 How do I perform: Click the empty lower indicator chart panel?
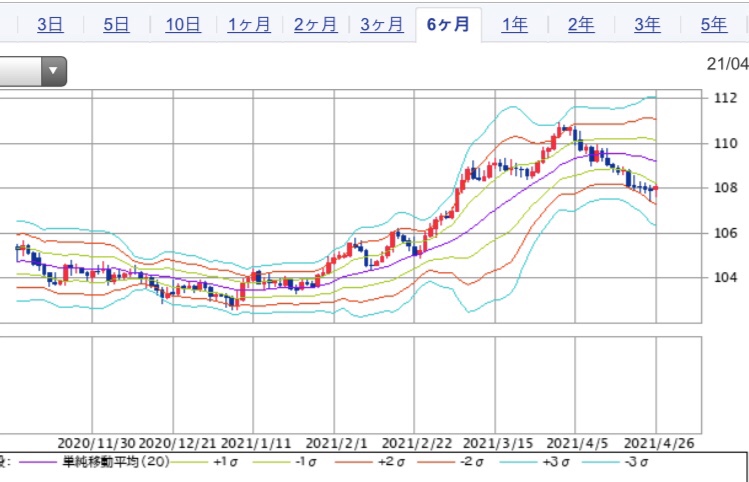[351, 385]
